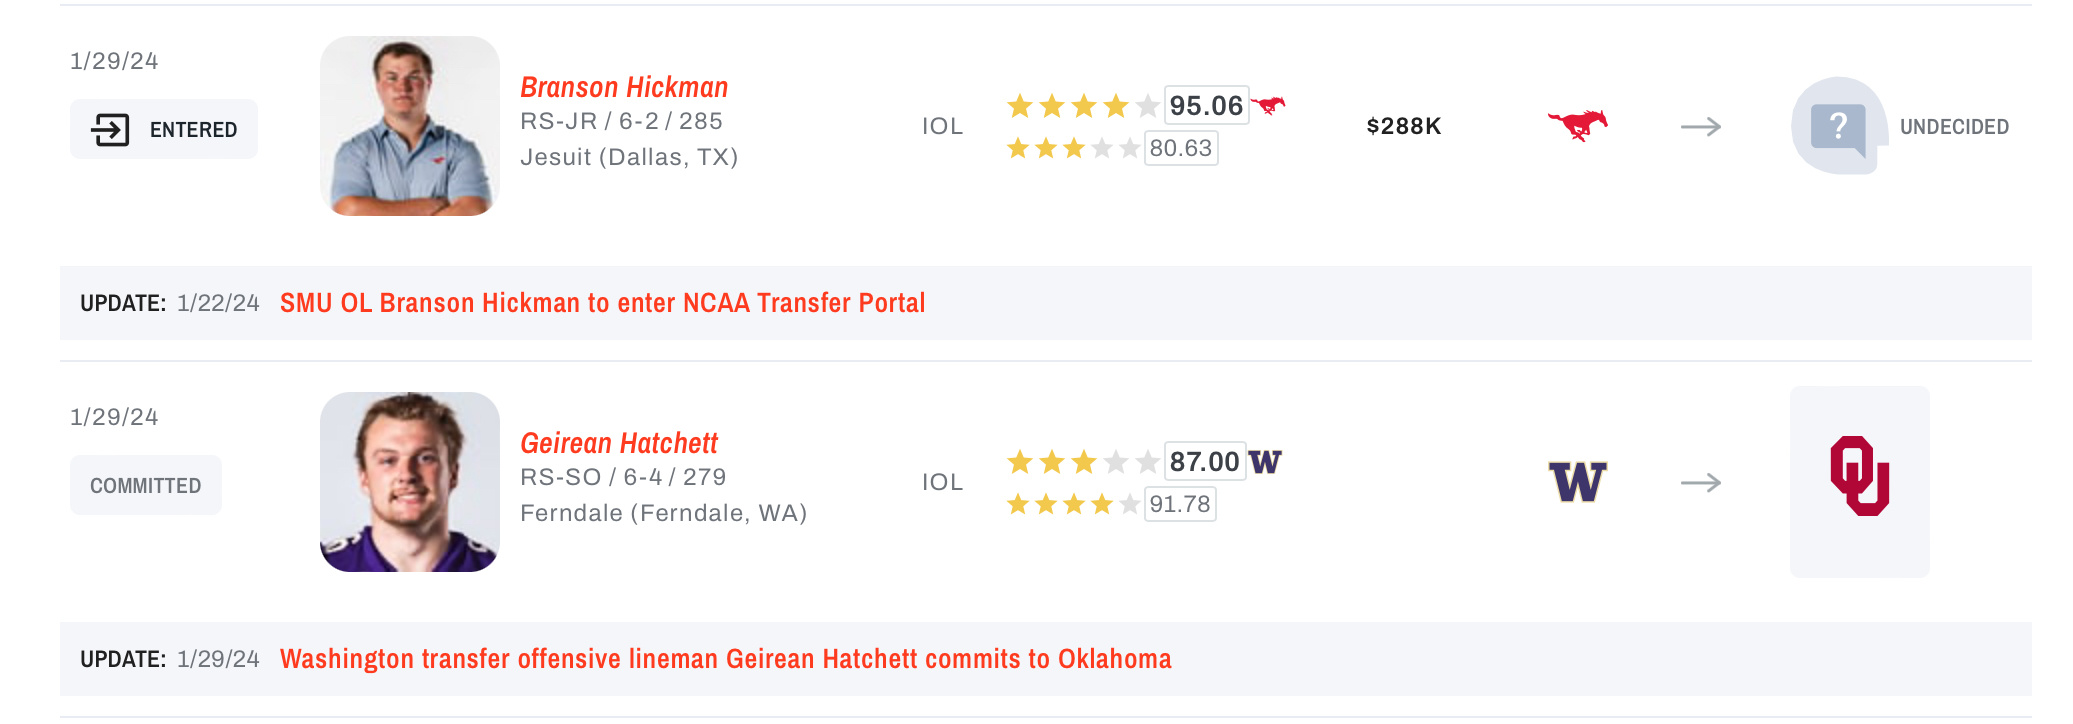Image resolution: width=2073 pixels, height=724 pixels.
Task: Click the ENTERED portal status icon
Action: click(x=110, y=129)
